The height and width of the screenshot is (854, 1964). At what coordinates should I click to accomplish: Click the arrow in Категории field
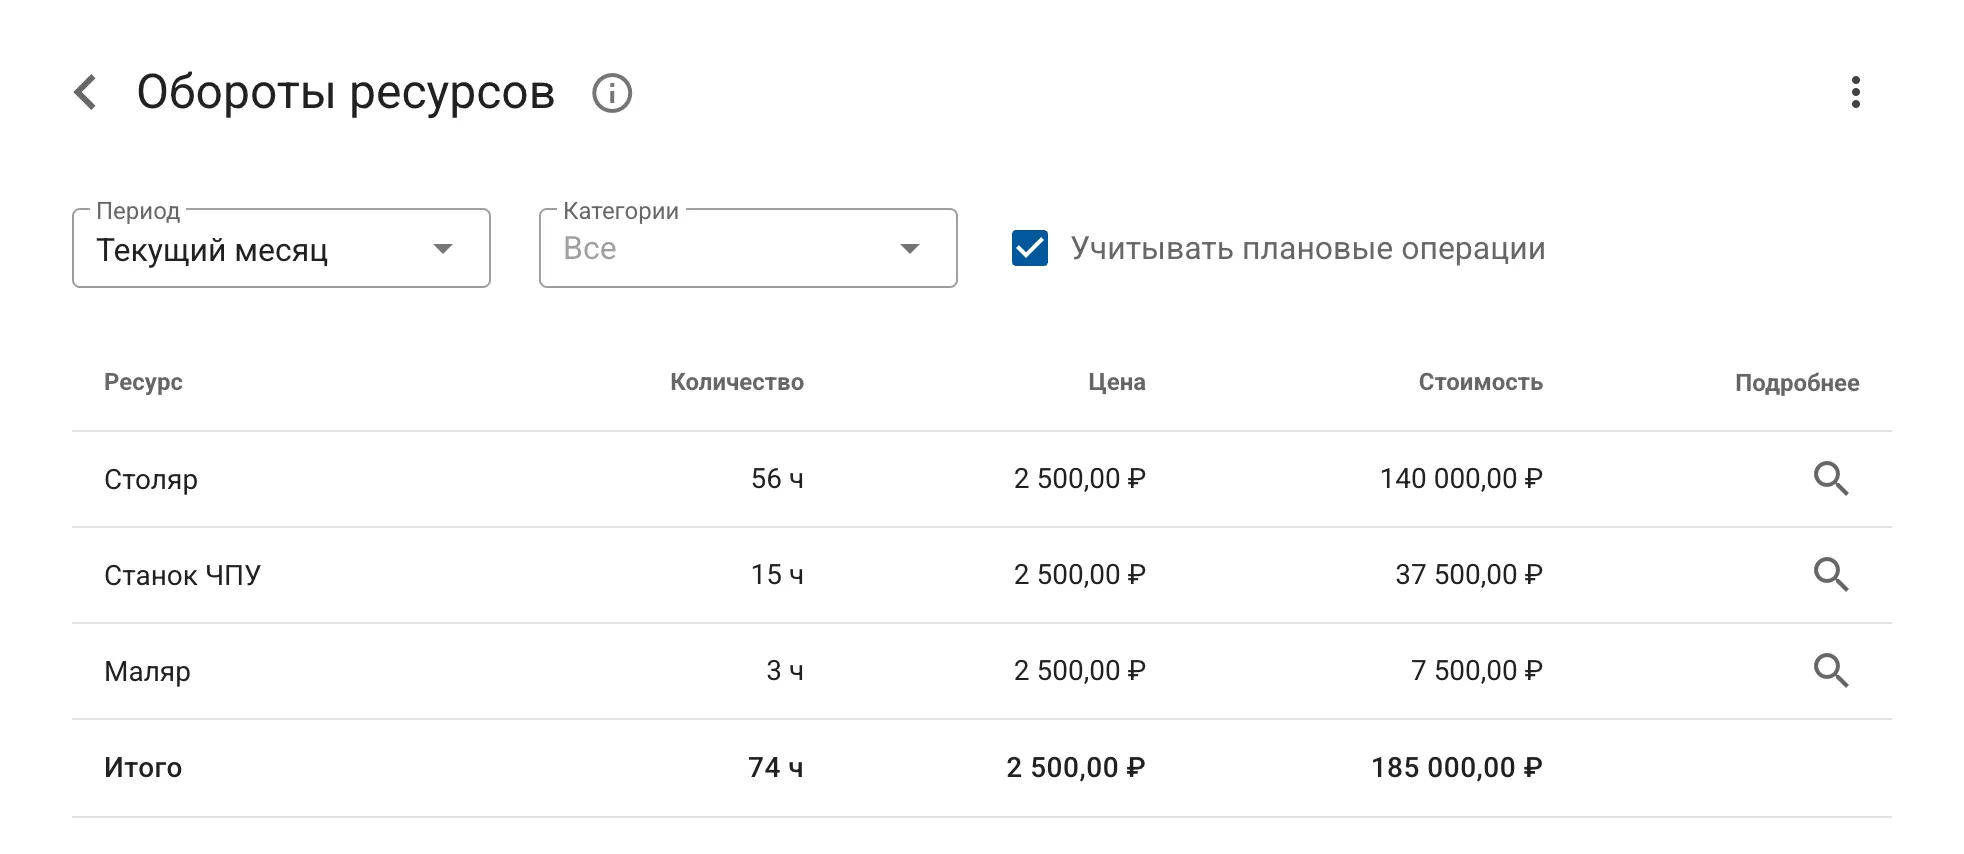click(909, 249)
